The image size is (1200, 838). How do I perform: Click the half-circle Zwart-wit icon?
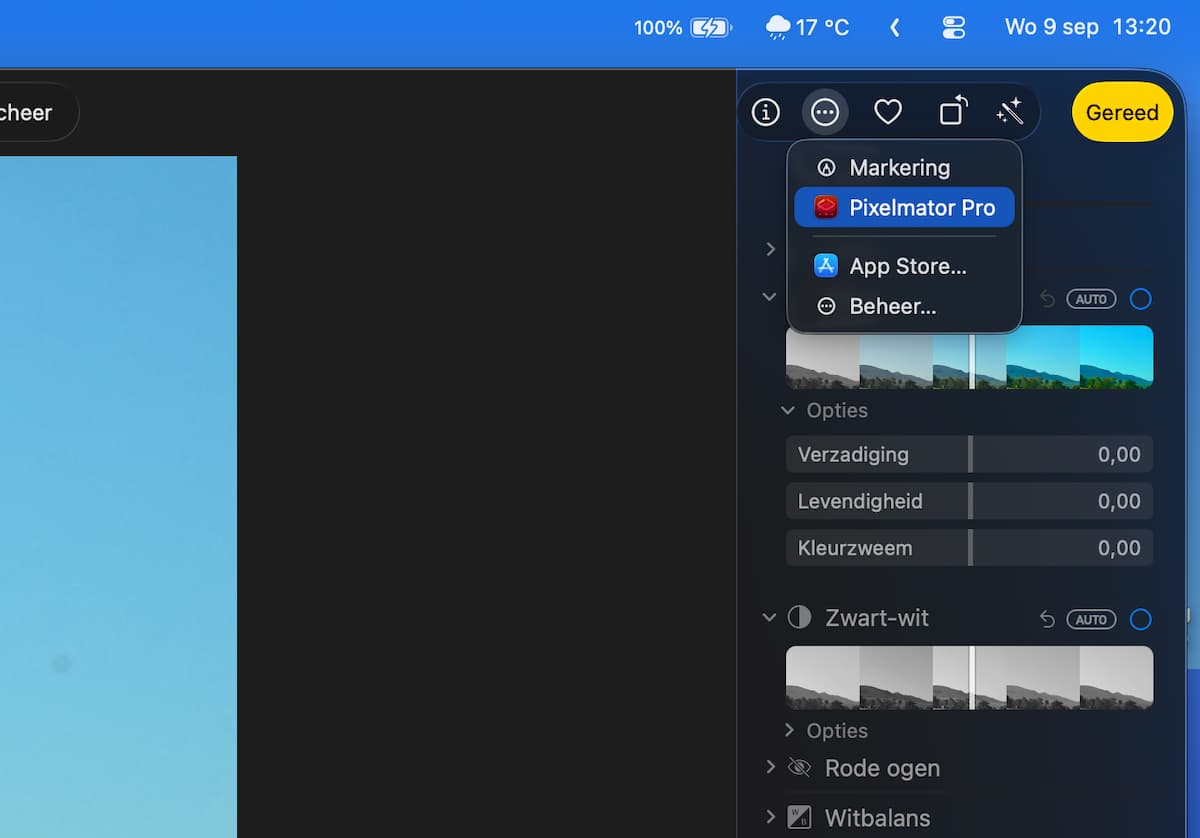(799, 617)
